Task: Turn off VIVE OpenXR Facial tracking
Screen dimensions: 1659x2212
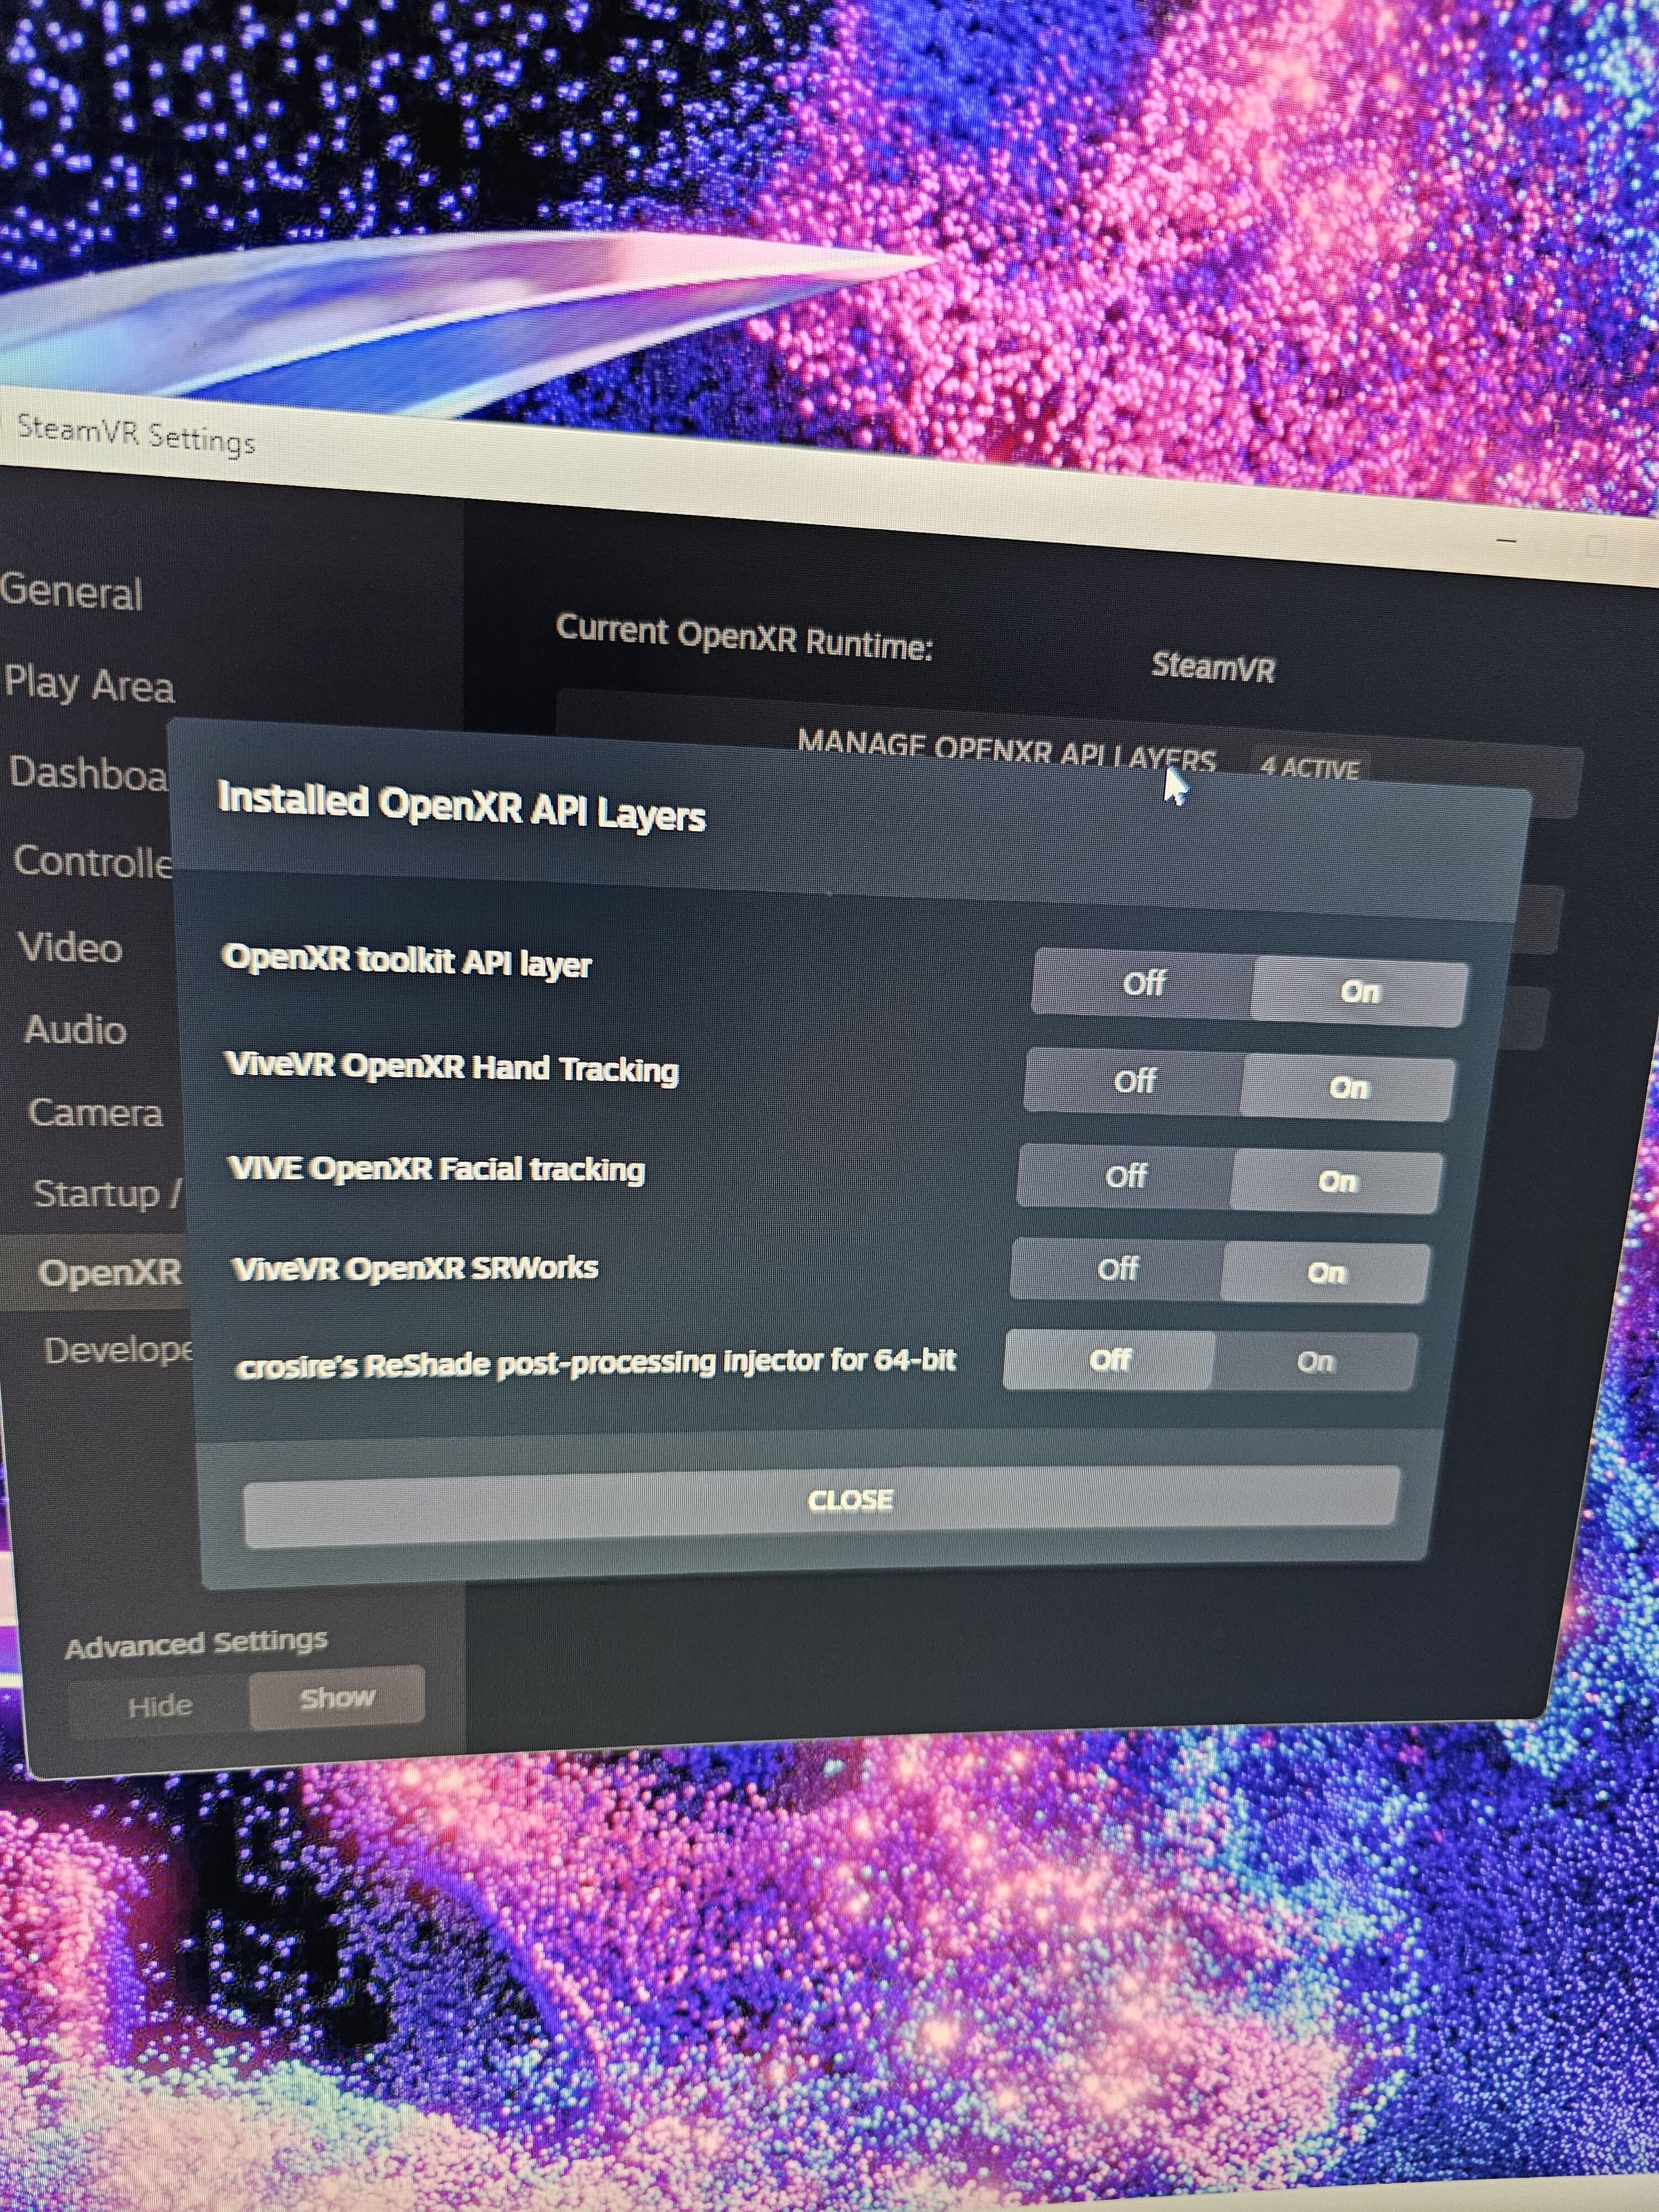Action: point(1125,1176)
